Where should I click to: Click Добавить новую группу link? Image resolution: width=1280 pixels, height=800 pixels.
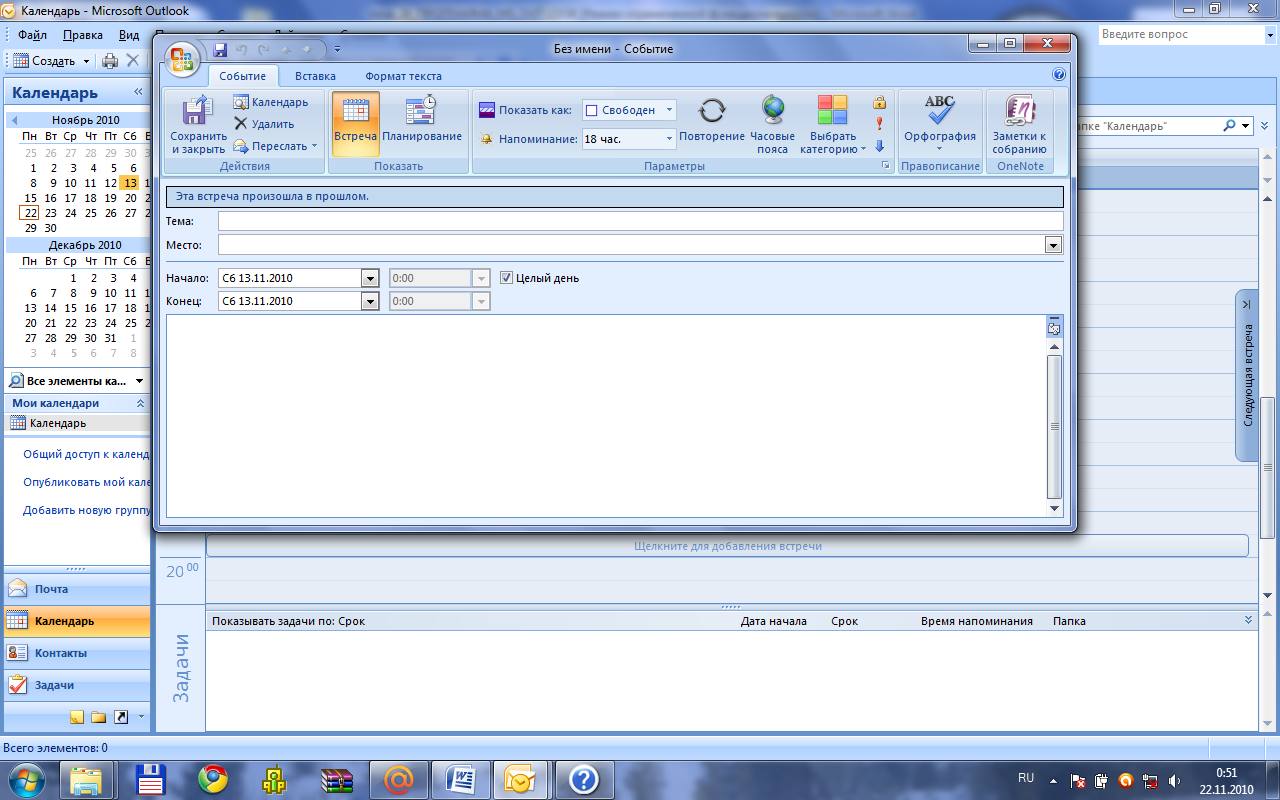click(87, 510)
